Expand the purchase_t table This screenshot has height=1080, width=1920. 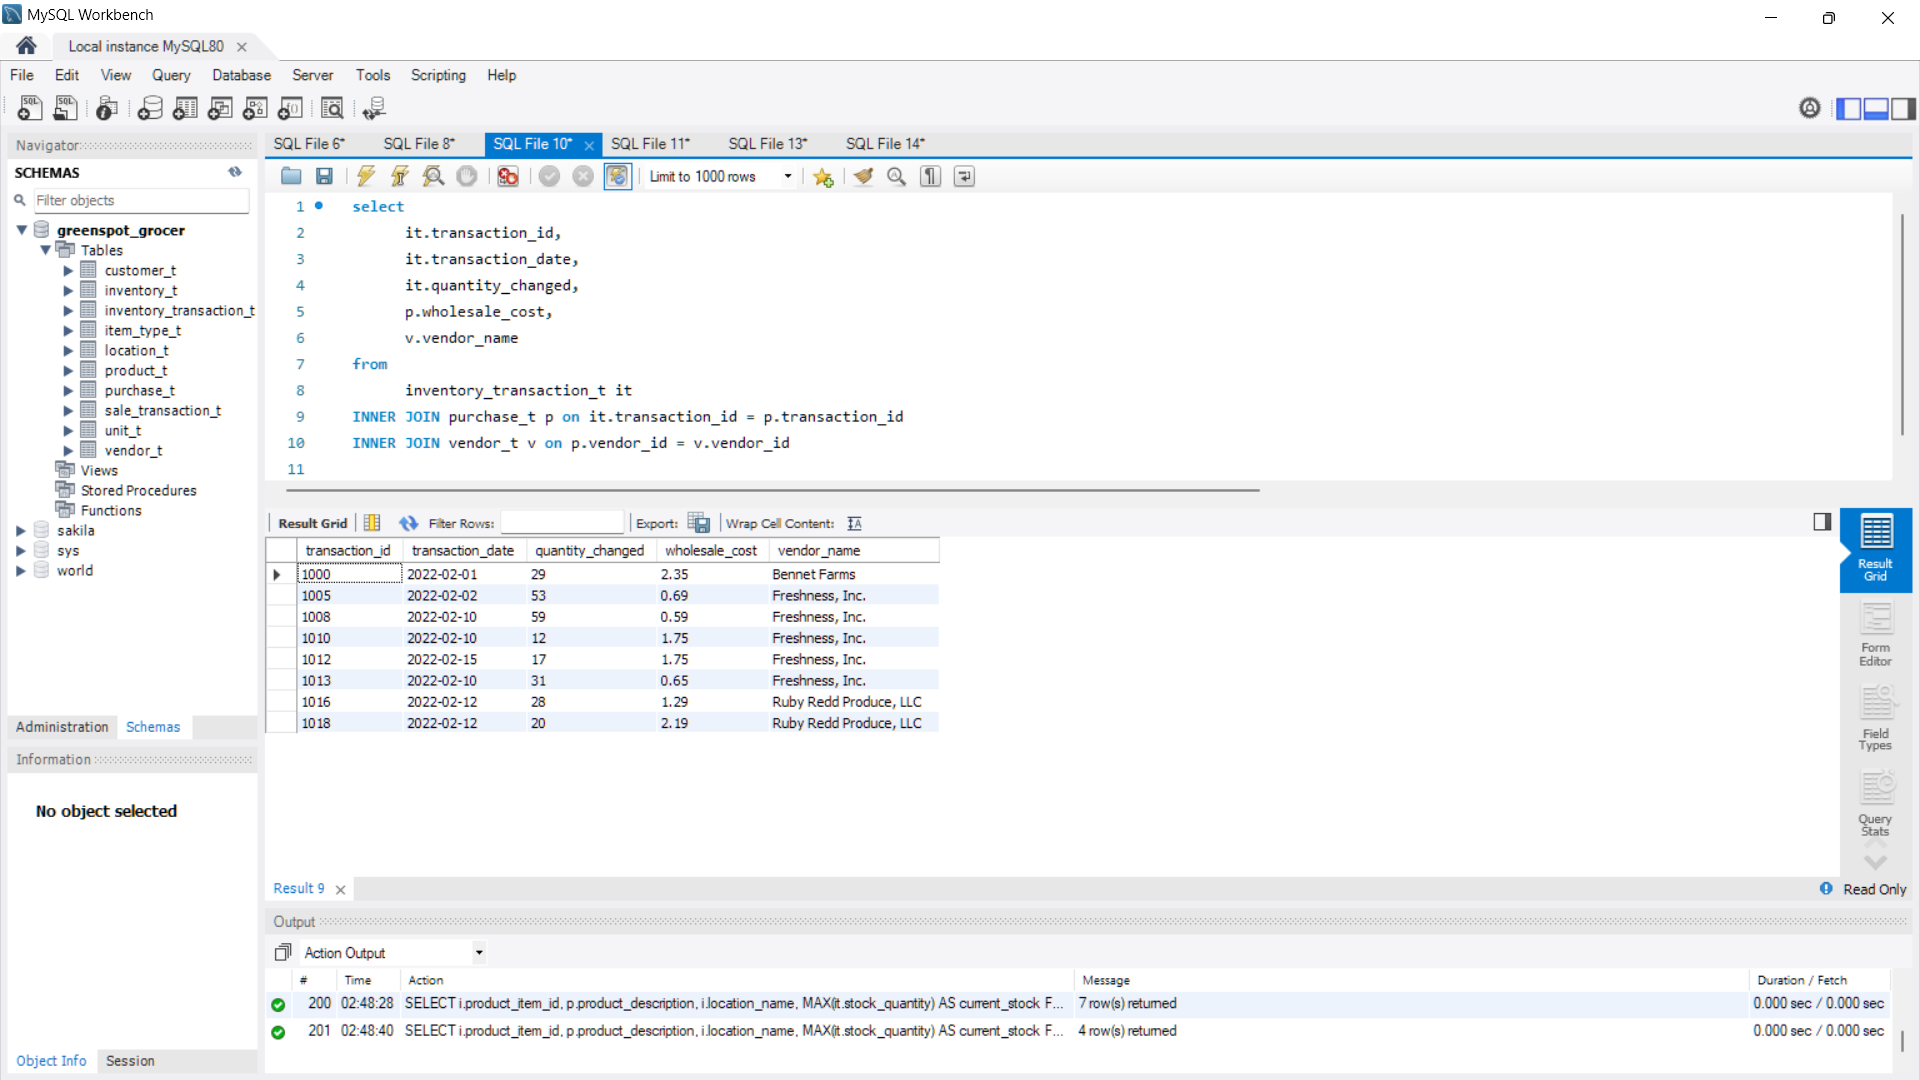coord(68,390)
